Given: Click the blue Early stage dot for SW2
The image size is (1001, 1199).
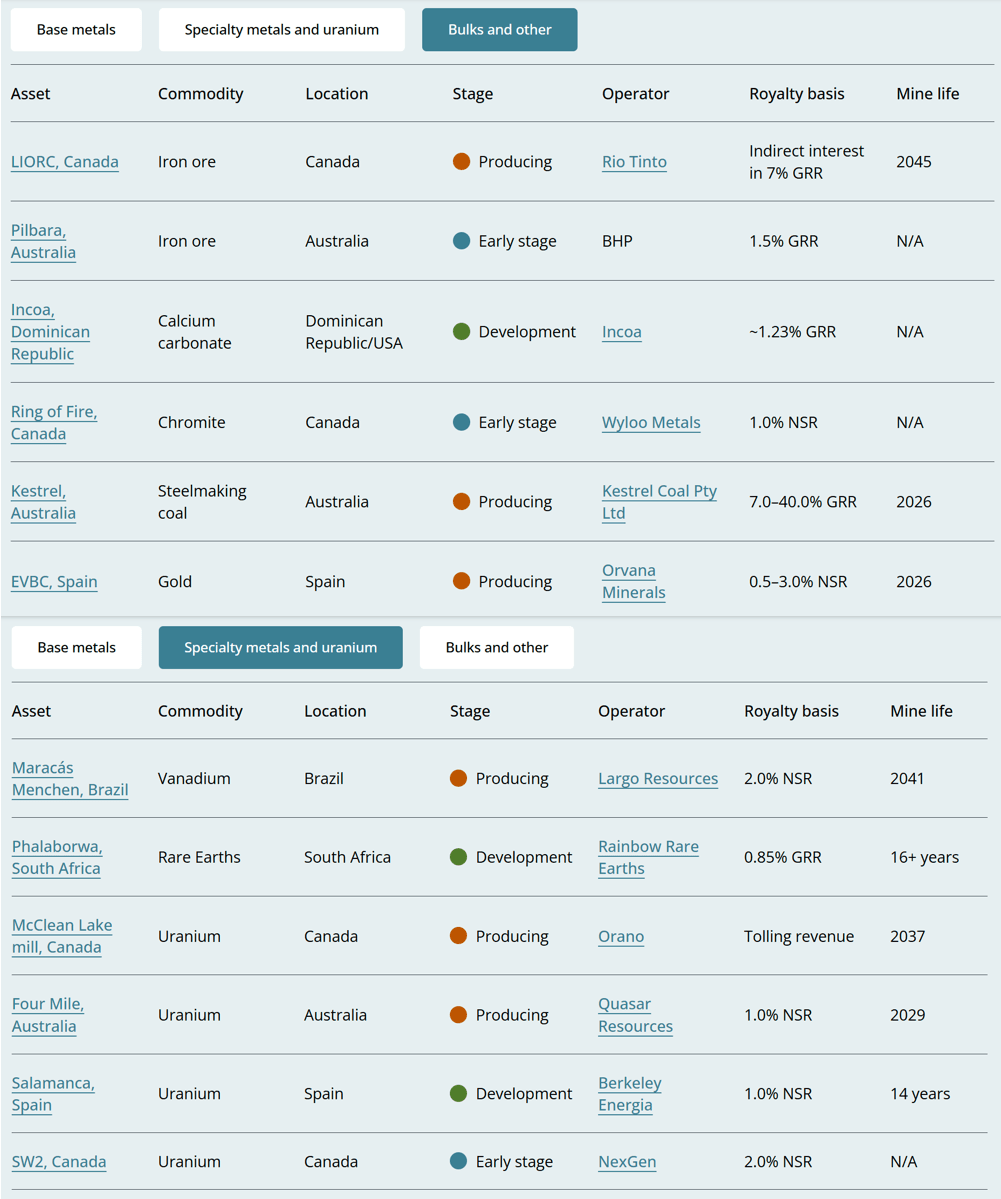Looking at the screenshot, I should coord(458,1162).
